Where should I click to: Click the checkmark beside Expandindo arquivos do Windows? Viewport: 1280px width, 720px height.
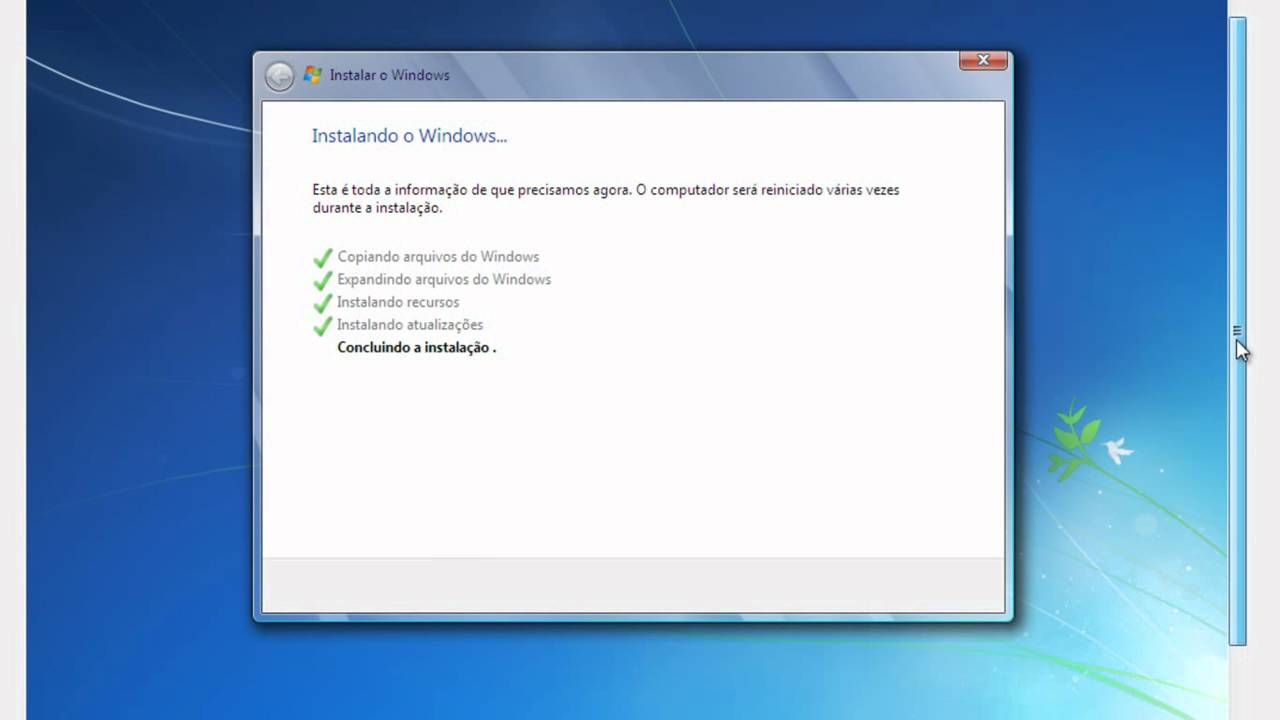tap(322, 280)
